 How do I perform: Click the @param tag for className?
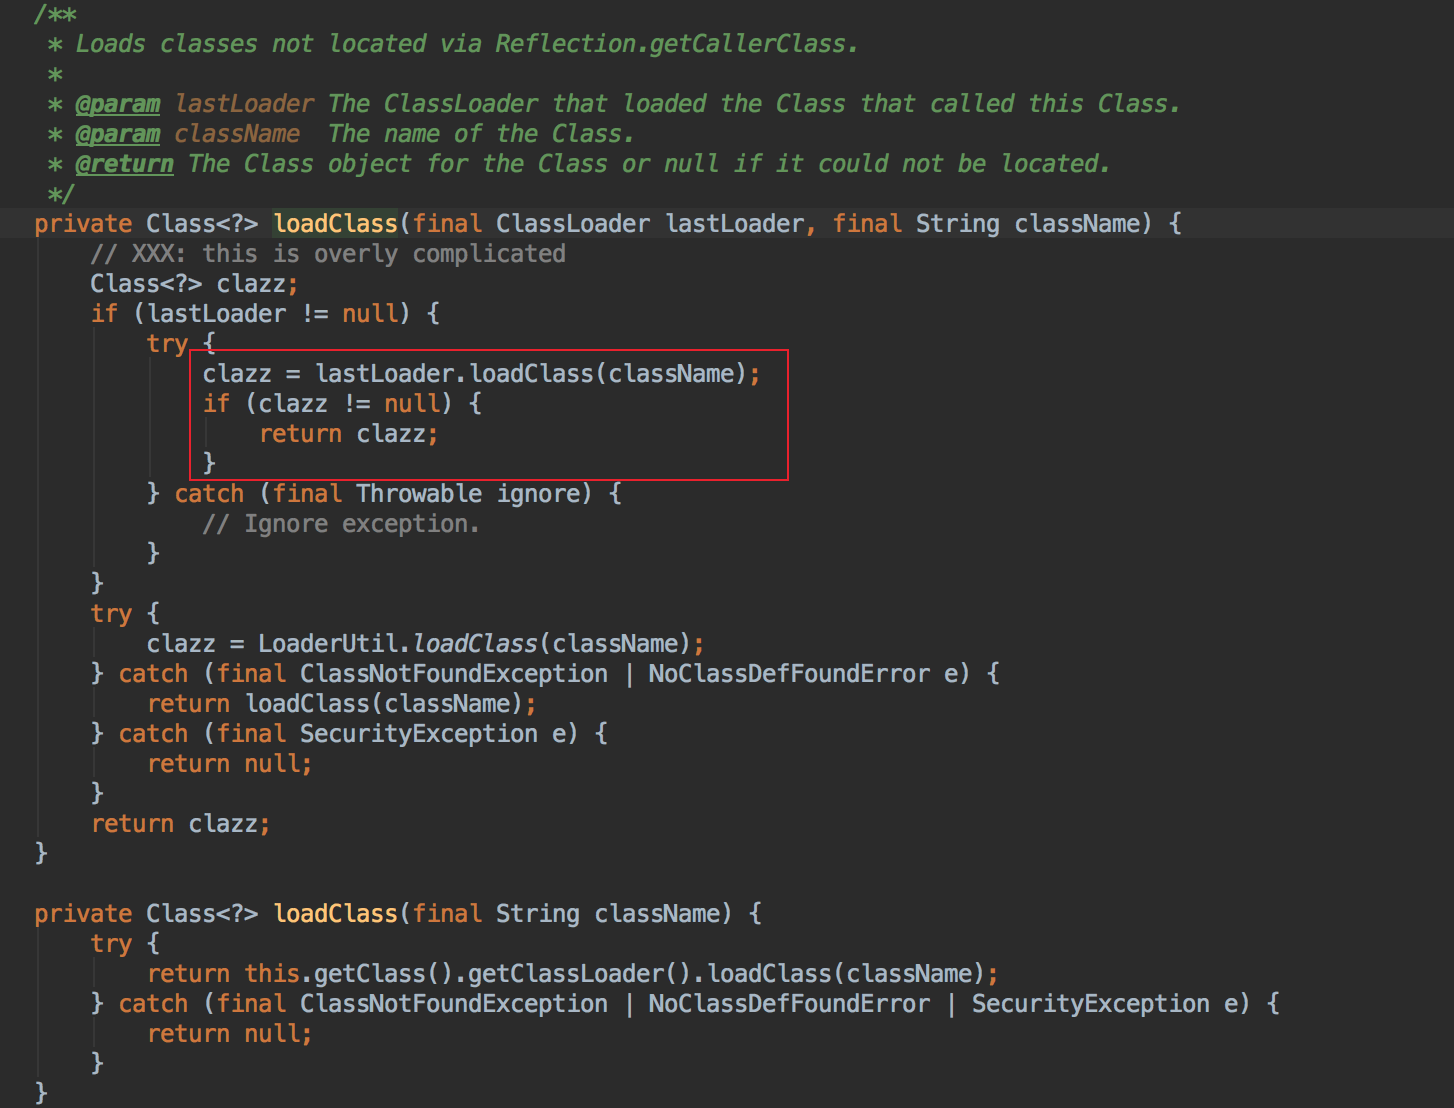[x=117, y=134]
